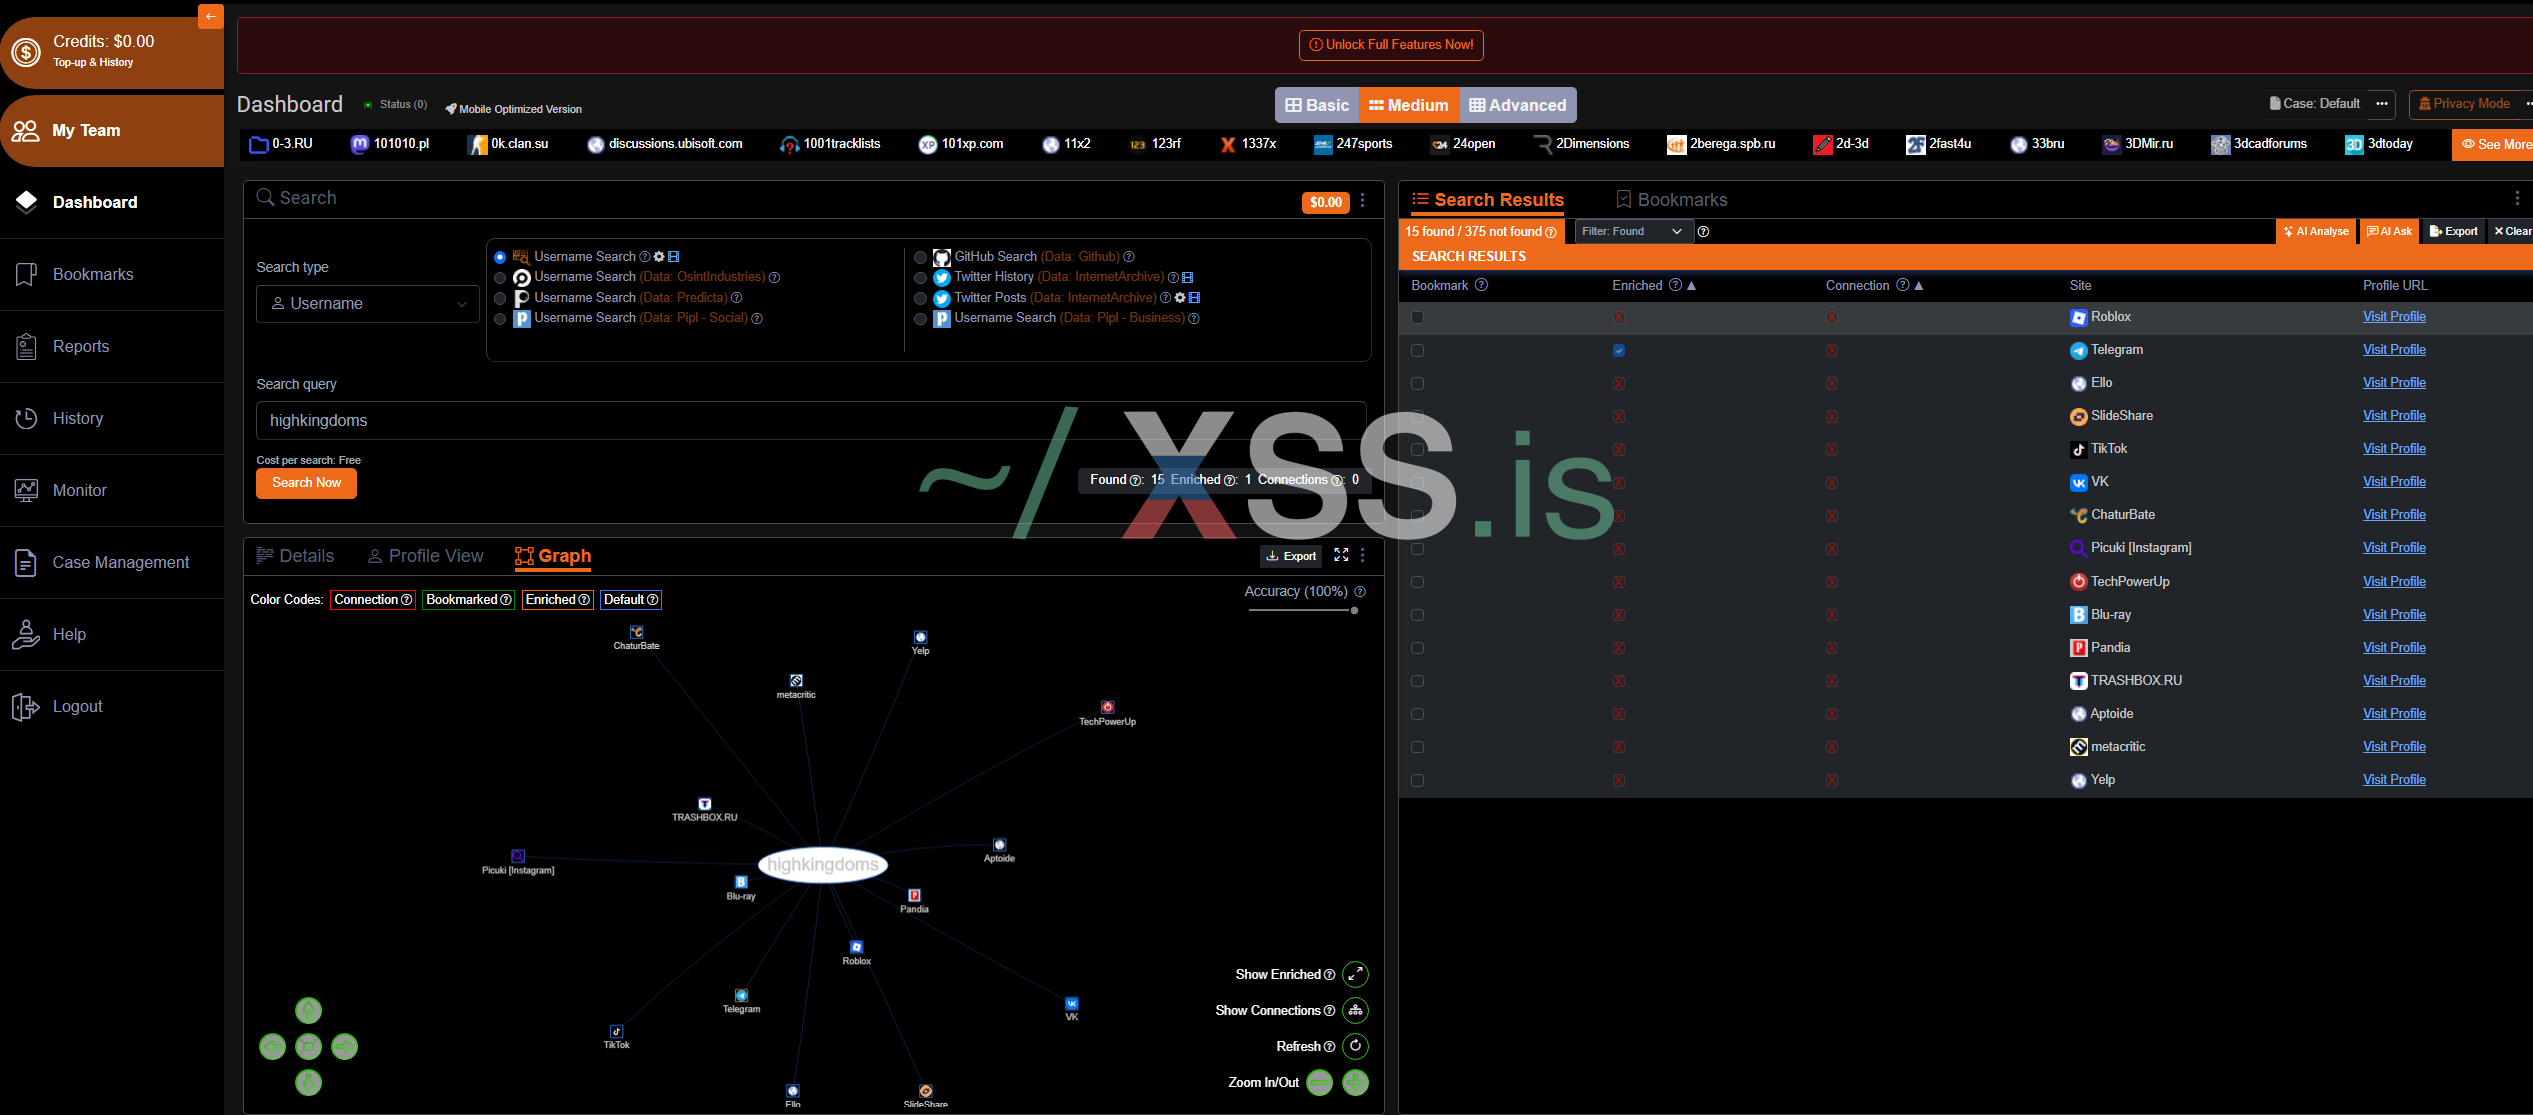Click the green zoom-in plus icon
2533x1115 pixels.
click(x=1355, y=1082)
